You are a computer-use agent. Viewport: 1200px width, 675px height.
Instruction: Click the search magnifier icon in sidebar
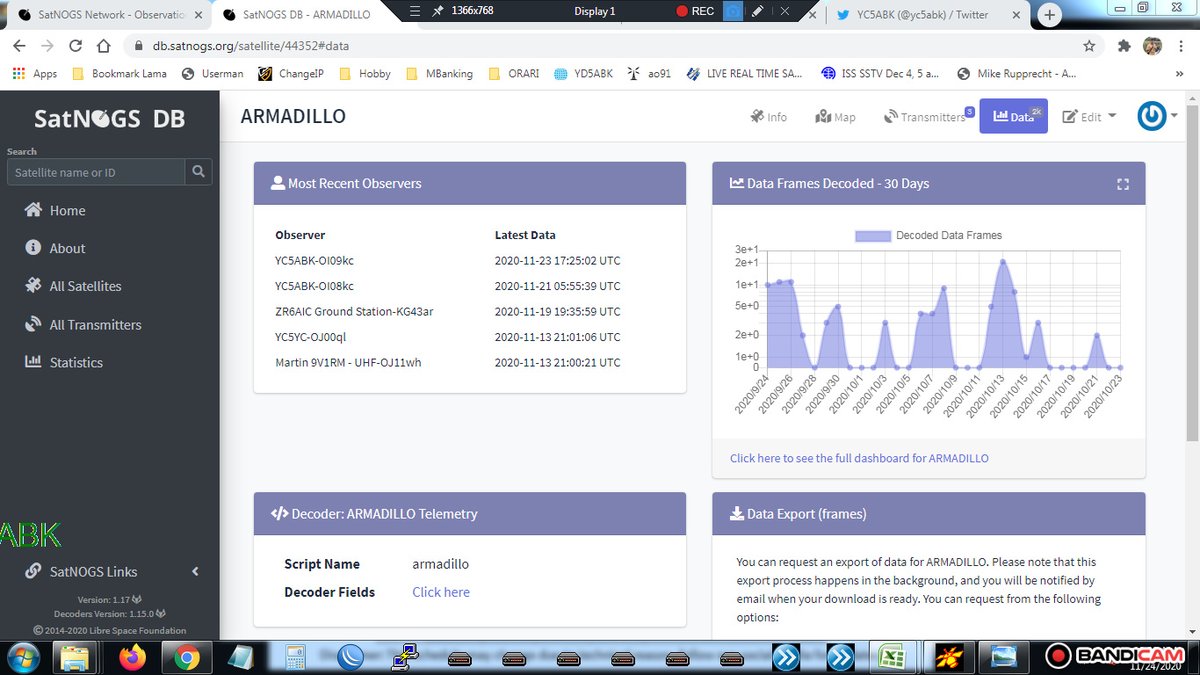click(199, 172)
